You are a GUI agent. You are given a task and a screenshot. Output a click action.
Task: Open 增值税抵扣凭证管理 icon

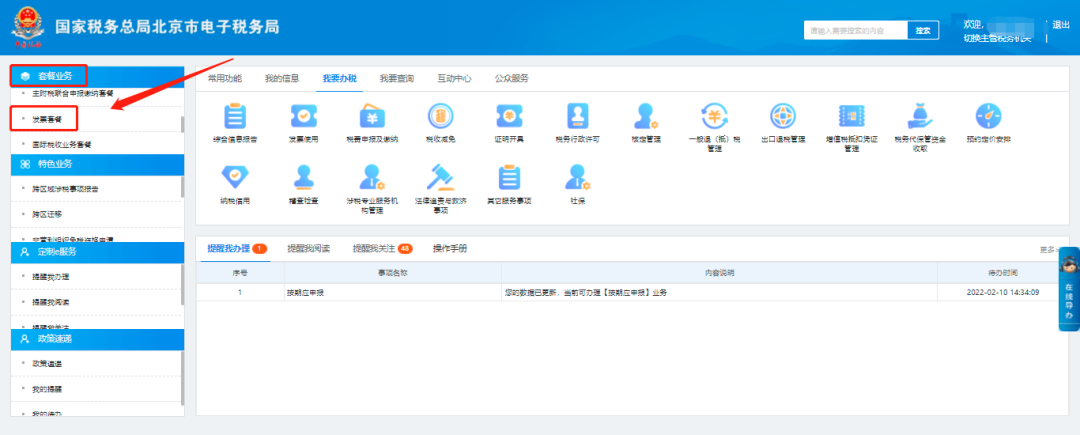[x=851, y=116]
